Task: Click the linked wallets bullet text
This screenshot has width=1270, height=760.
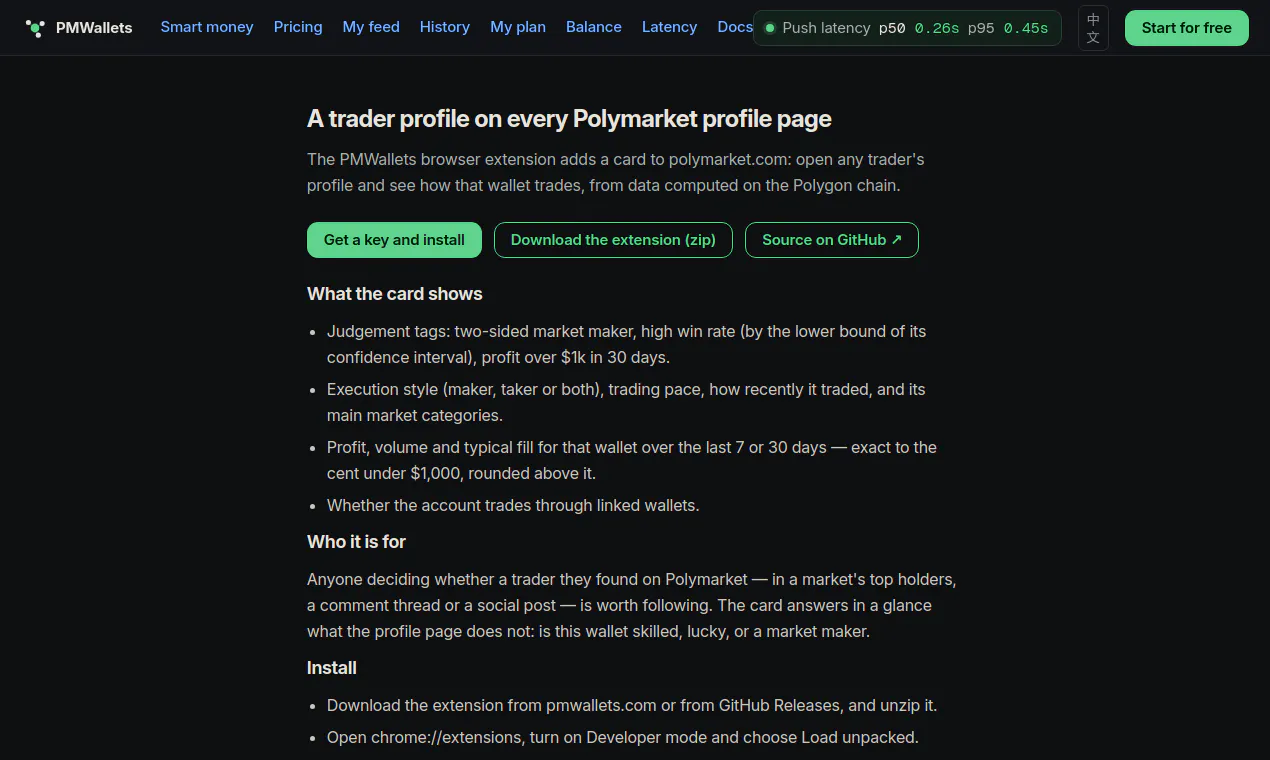Action: click(x=513, y=505)
